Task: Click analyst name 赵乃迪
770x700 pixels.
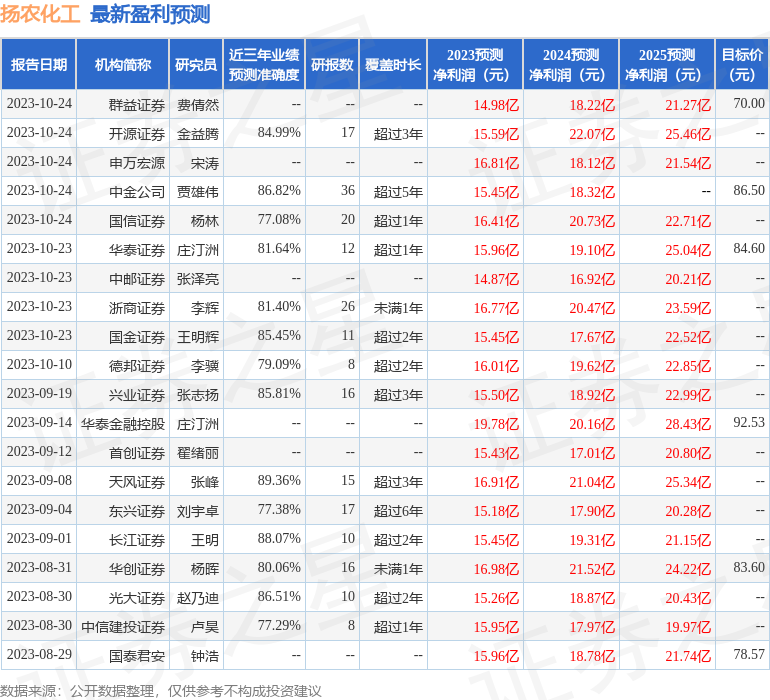Action: pyautogui.click(x=197, y=597)
